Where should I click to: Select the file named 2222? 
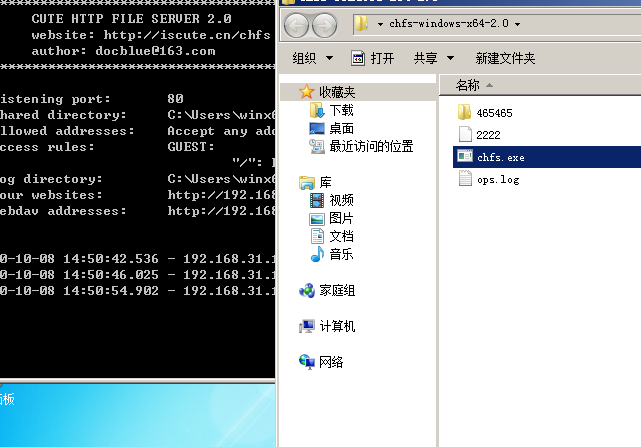(x=488, y=135)
